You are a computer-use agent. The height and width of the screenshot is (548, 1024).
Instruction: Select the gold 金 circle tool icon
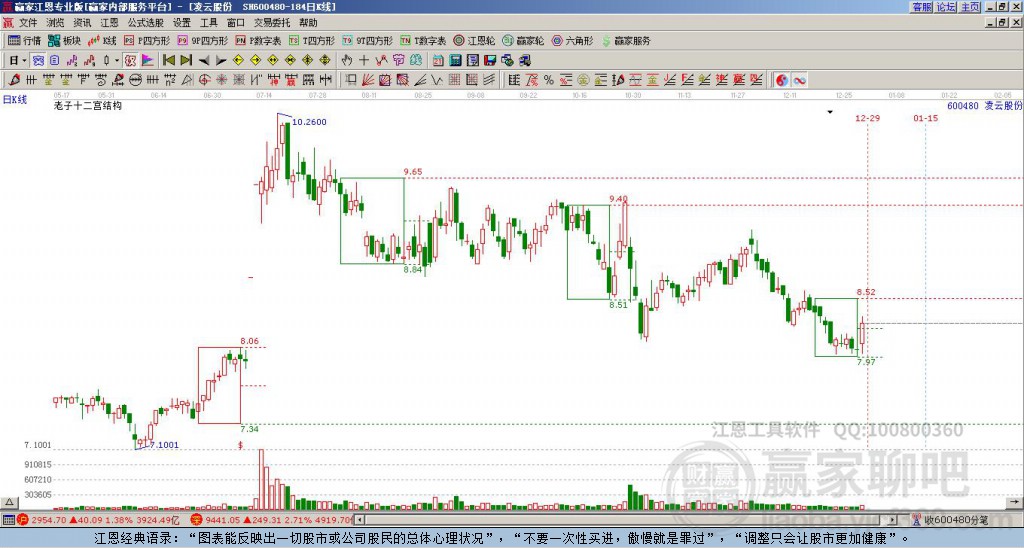click(583, 80)
